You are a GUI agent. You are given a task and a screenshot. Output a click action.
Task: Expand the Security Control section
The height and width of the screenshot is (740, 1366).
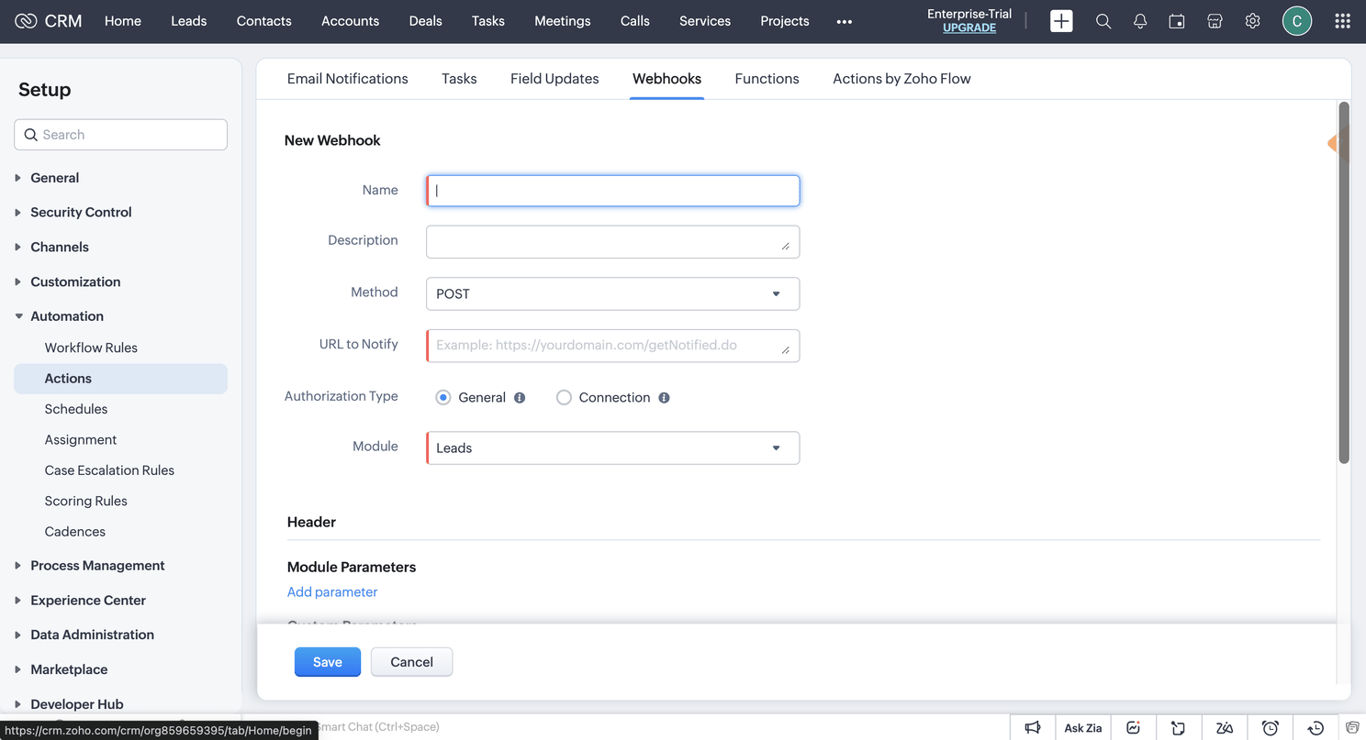(81, 212)
